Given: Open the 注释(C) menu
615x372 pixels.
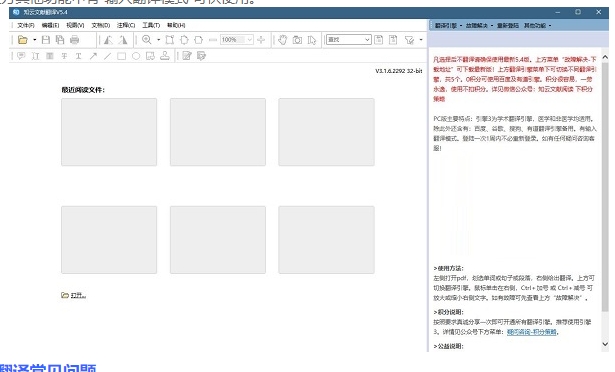Looking at the screenshot, I should click(x=126, y=25).
